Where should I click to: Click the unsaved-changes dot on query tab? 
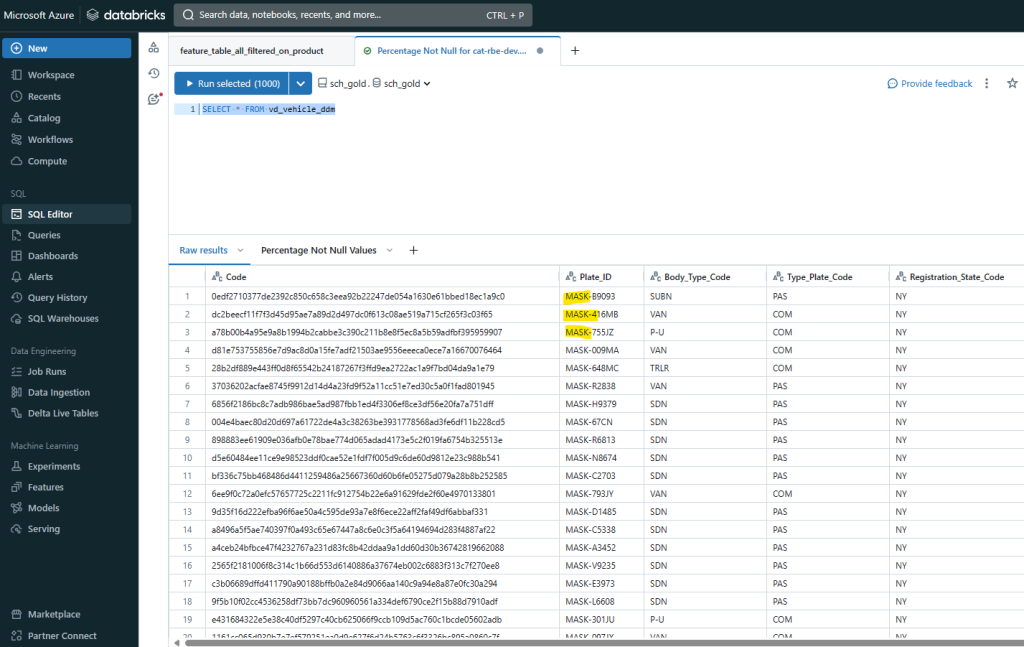[540, 51]
